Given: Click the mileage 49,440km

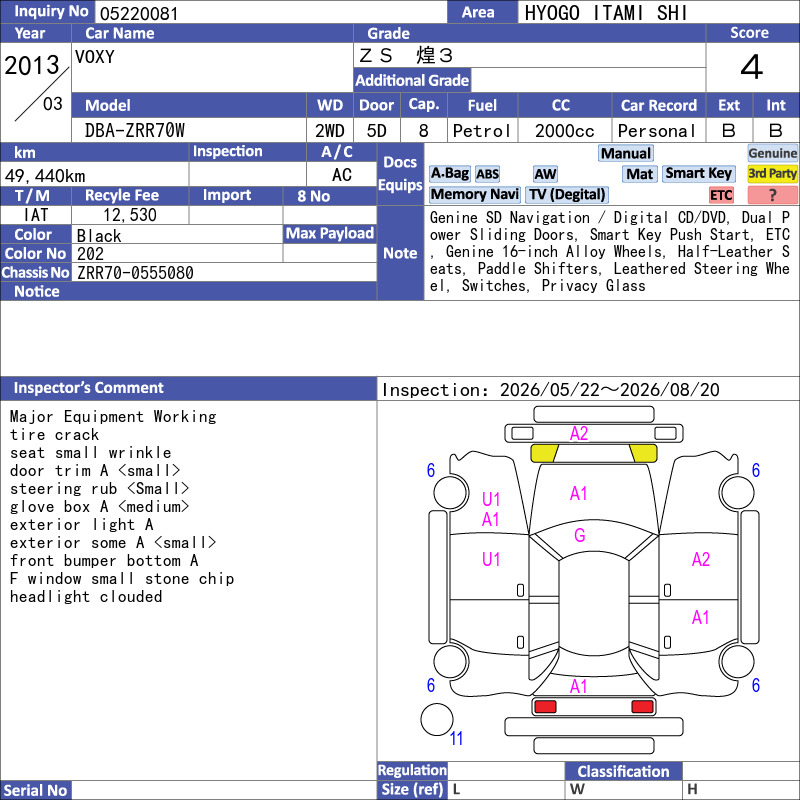Looking at the screenshot, I should pyautogui.click(x=45, y=176).
